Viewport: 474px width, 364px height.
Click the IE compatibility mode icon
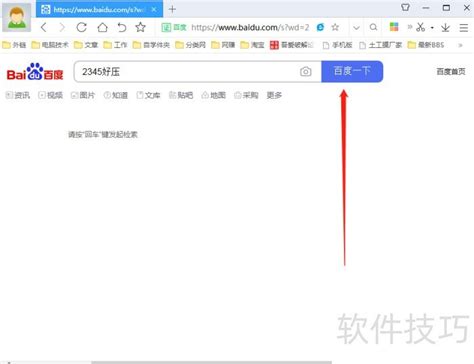pos(320,27)
